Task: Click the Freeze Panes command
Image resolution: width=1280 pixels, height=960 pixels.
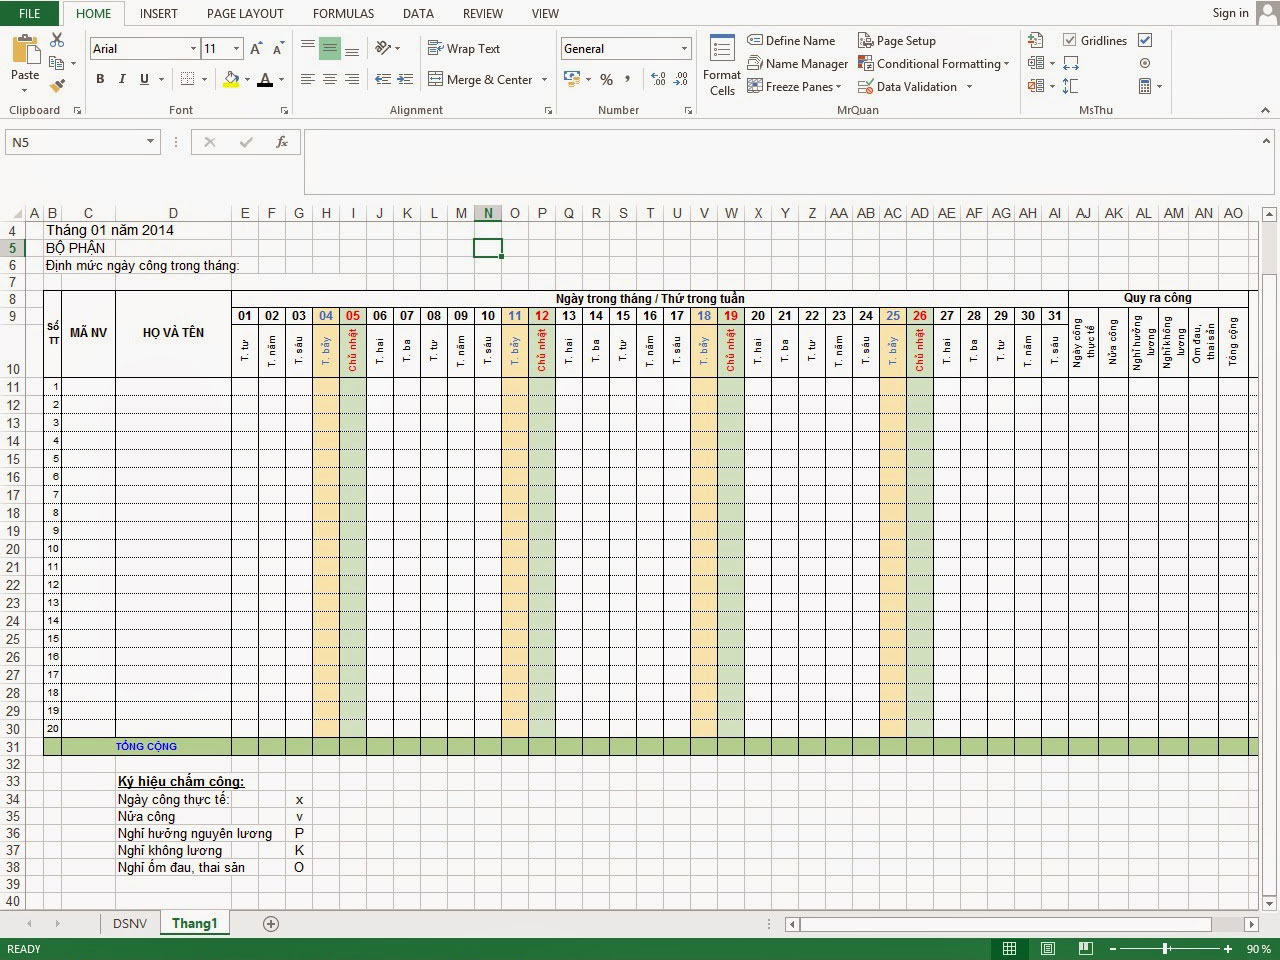Action: pos(793,86)
